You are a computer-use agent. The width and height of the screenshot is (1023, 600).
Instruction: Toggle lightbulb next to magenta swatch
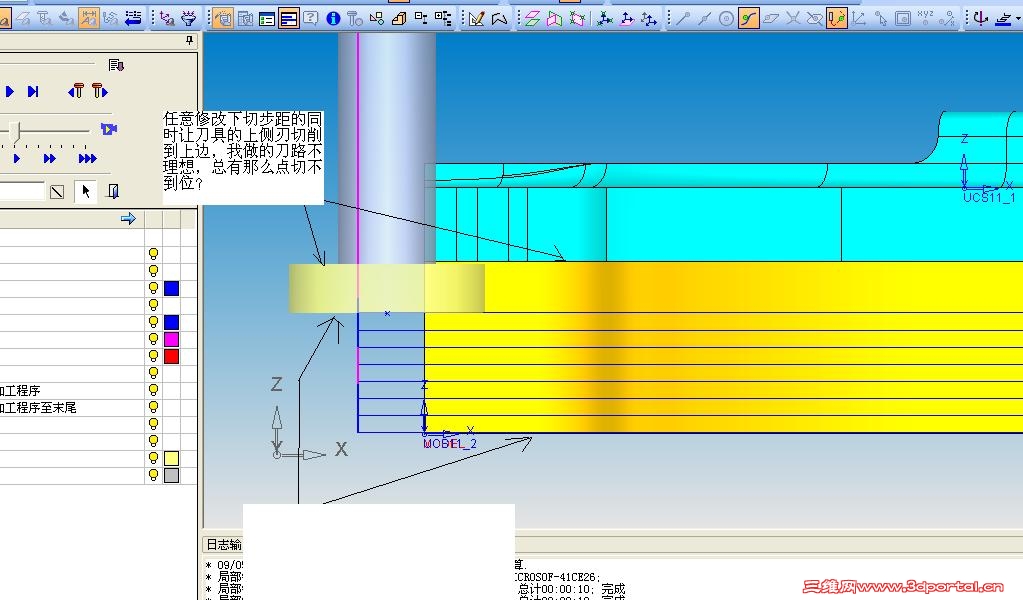pyautogui.click(x=153, y=339)
